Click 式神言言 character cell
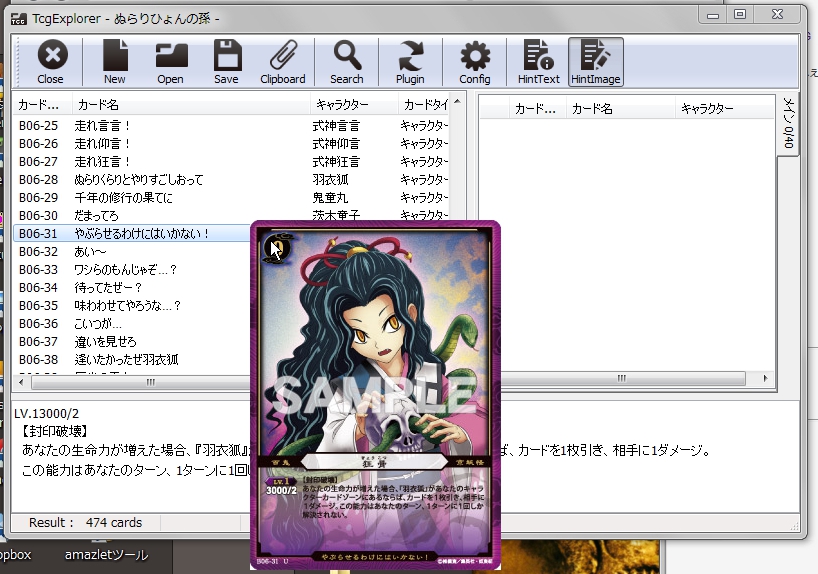818x574 pixels. [336, 126]
